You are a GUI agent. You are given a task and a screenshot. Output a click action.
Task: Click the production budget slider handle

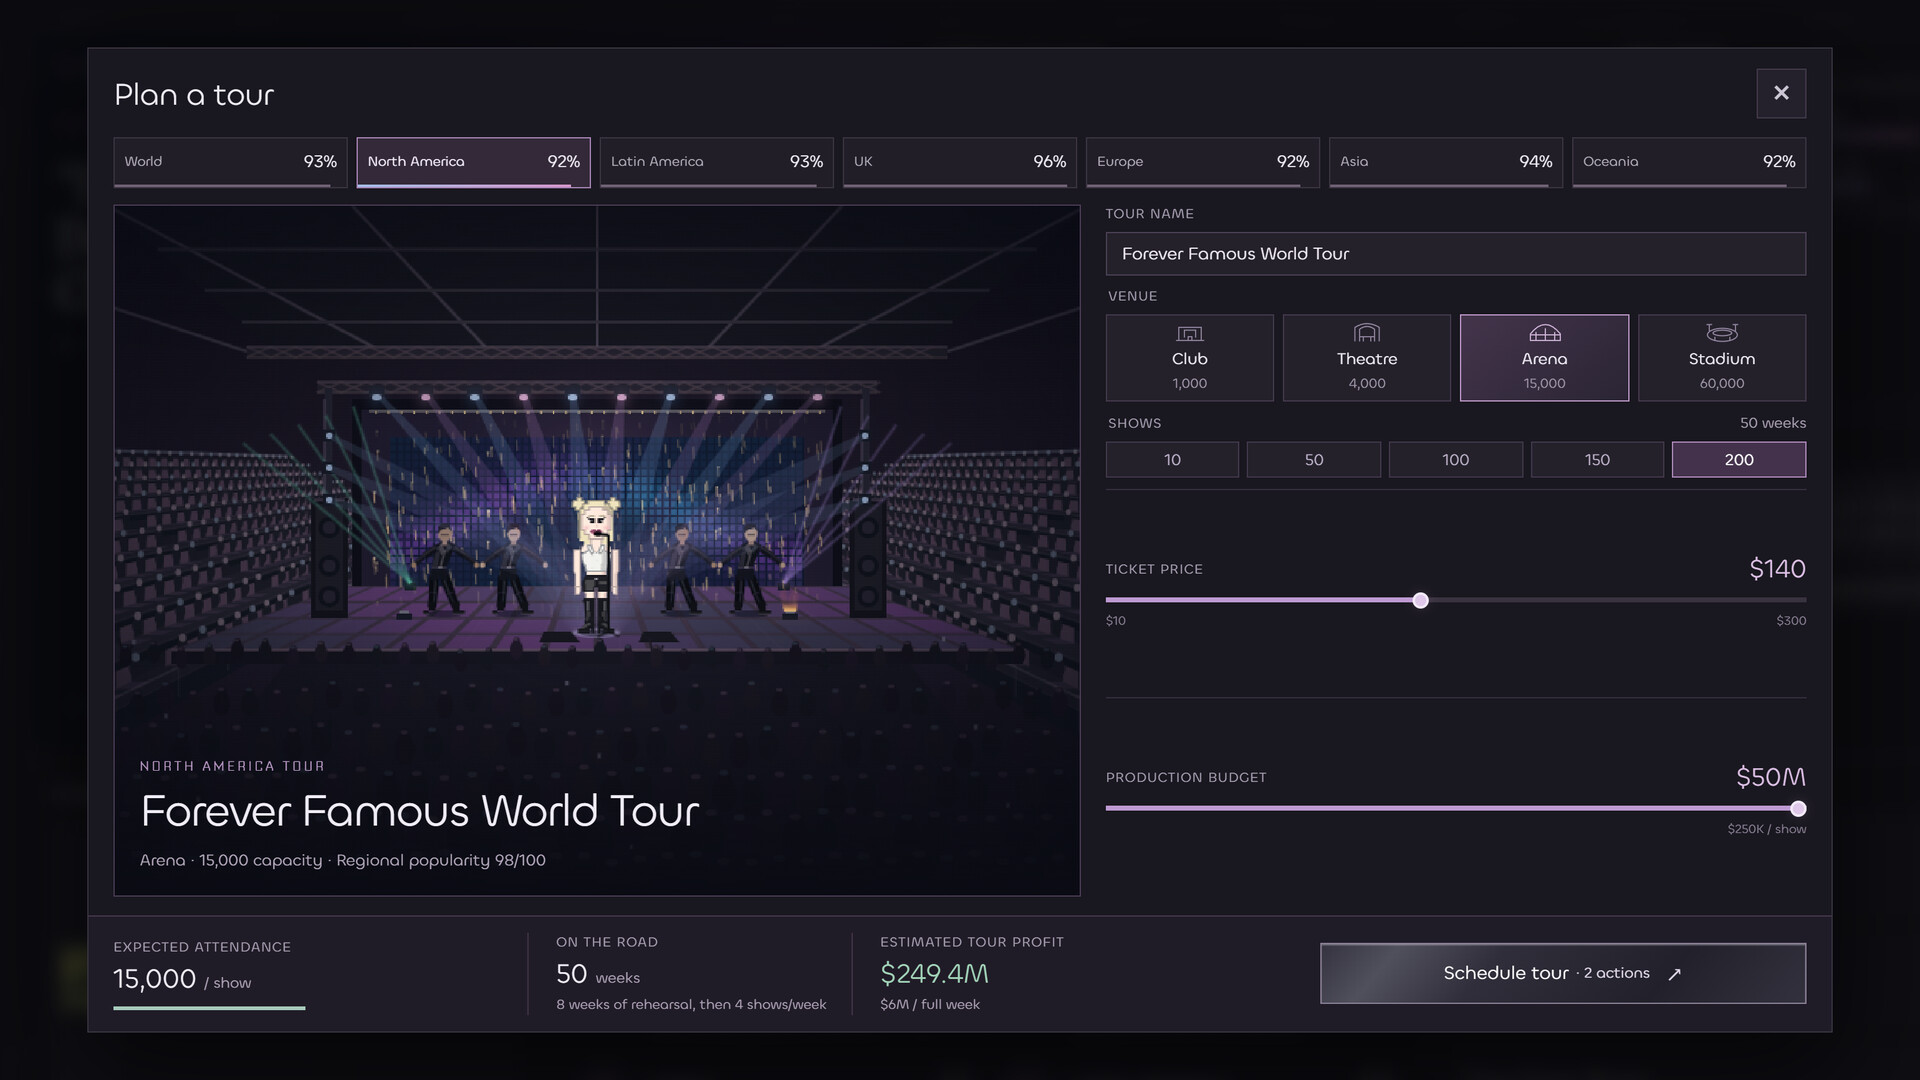(1798, 808)
